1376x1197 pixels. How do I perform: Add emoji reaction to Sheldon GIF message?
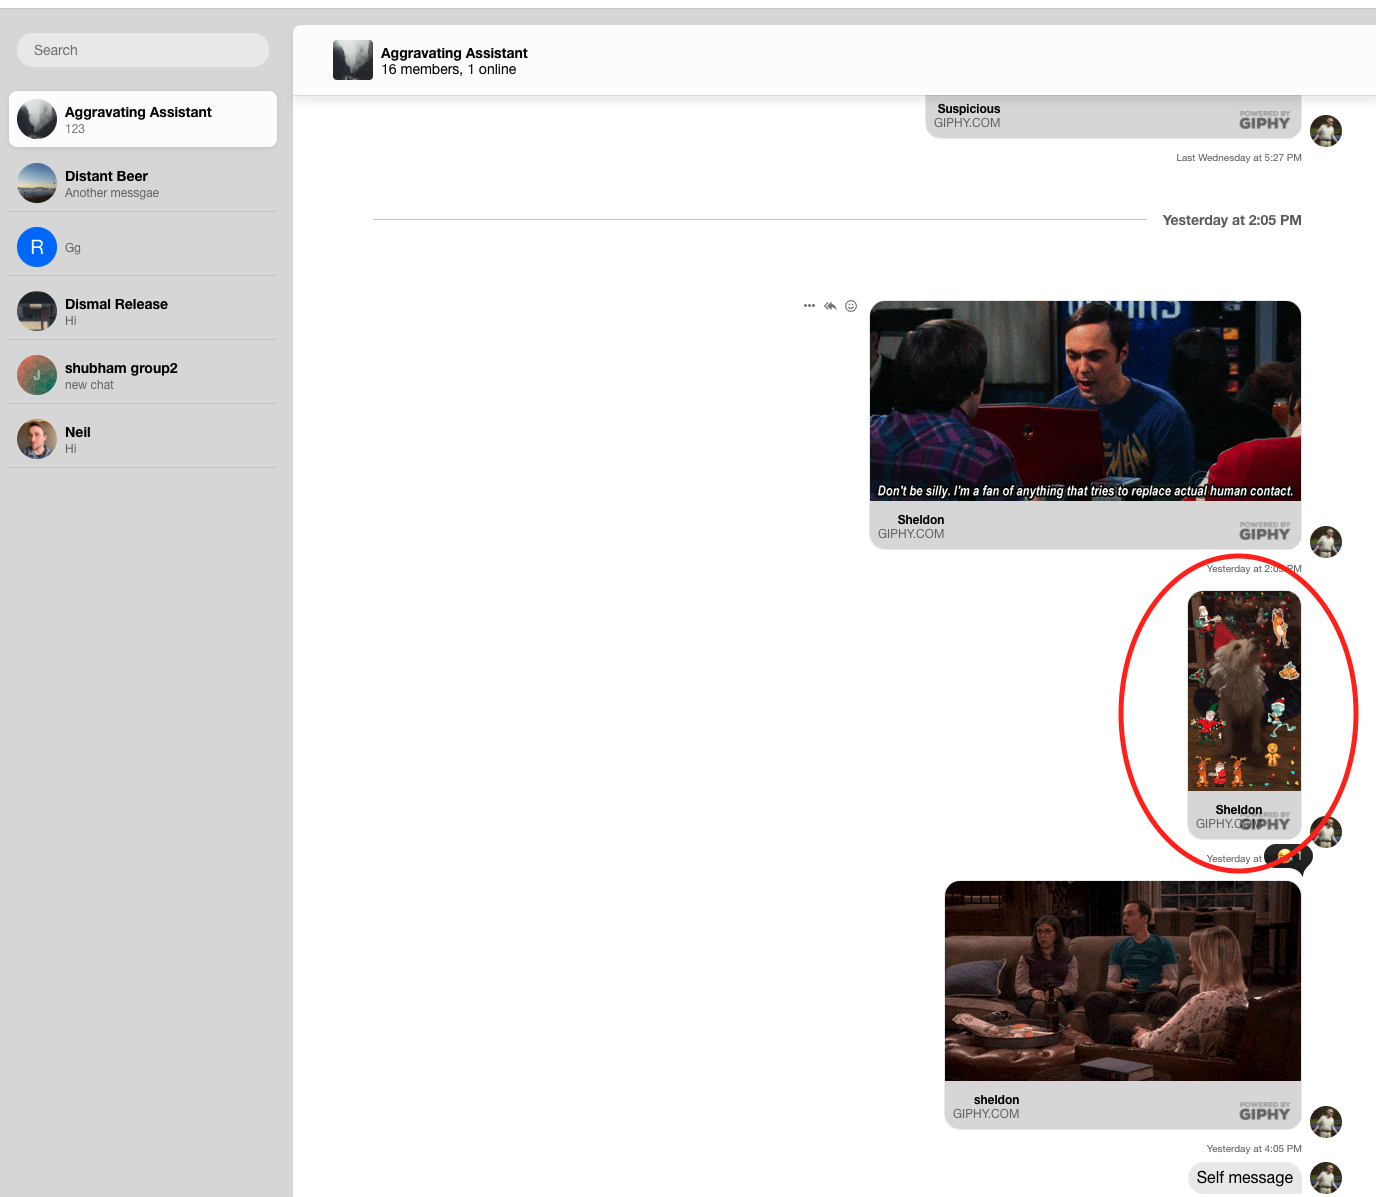coord(851,306)
